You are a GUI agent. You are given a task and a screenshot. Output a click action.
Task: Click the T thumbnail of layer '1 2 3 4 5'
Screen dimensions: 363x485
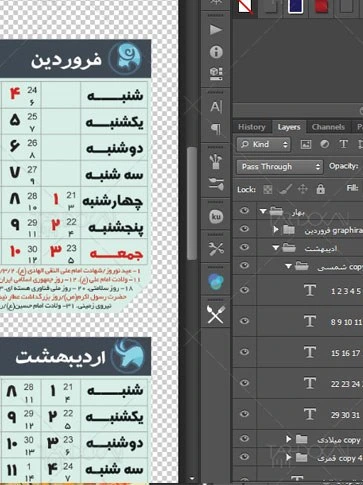pyautogui.click(x=310, y=290)
